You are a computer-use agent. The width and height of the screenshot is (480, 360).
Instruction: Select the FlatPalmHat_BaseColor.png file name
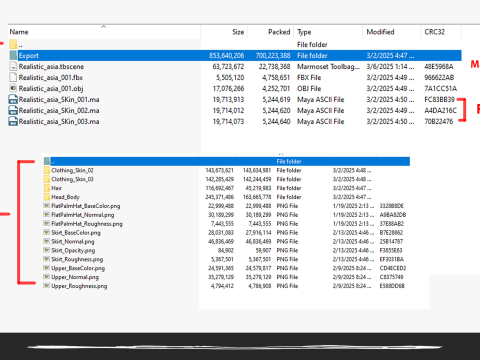[x=86, y=206]
